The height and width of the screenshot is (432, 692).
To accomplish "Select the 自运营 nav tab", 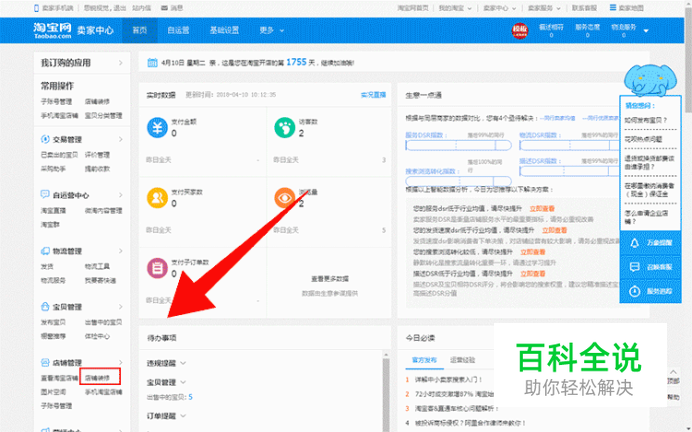I will (x=178, y=30).
